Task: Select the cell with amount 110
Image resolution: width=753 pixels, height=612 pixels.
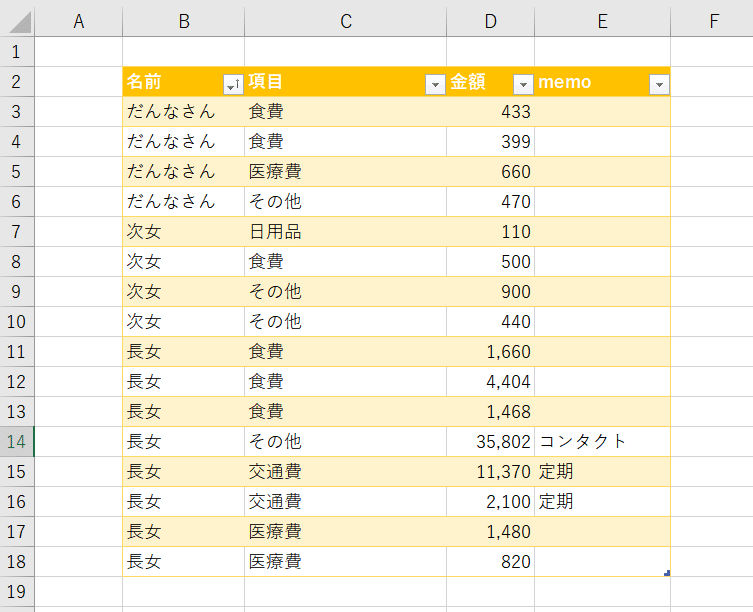Action: pos(490,232)
